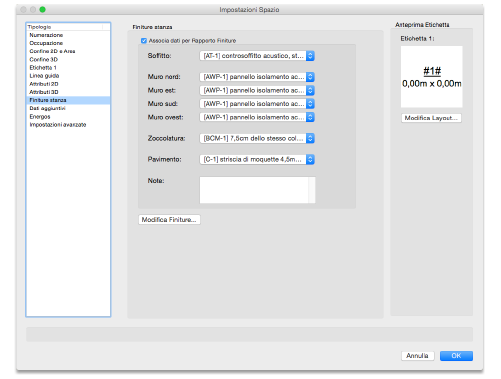Select Finiture stanza list item

click(68, 100)
